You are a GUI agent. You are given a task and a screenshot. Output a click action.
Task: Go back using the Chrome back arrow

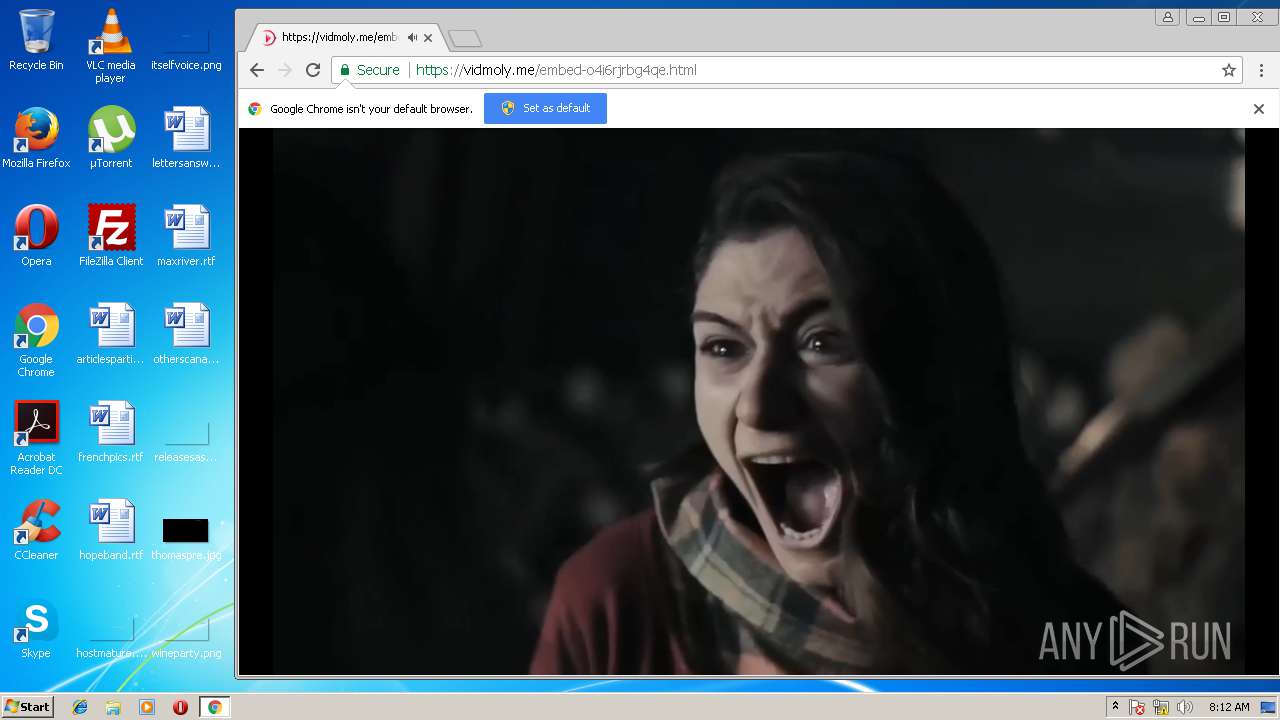coord(257,70)
